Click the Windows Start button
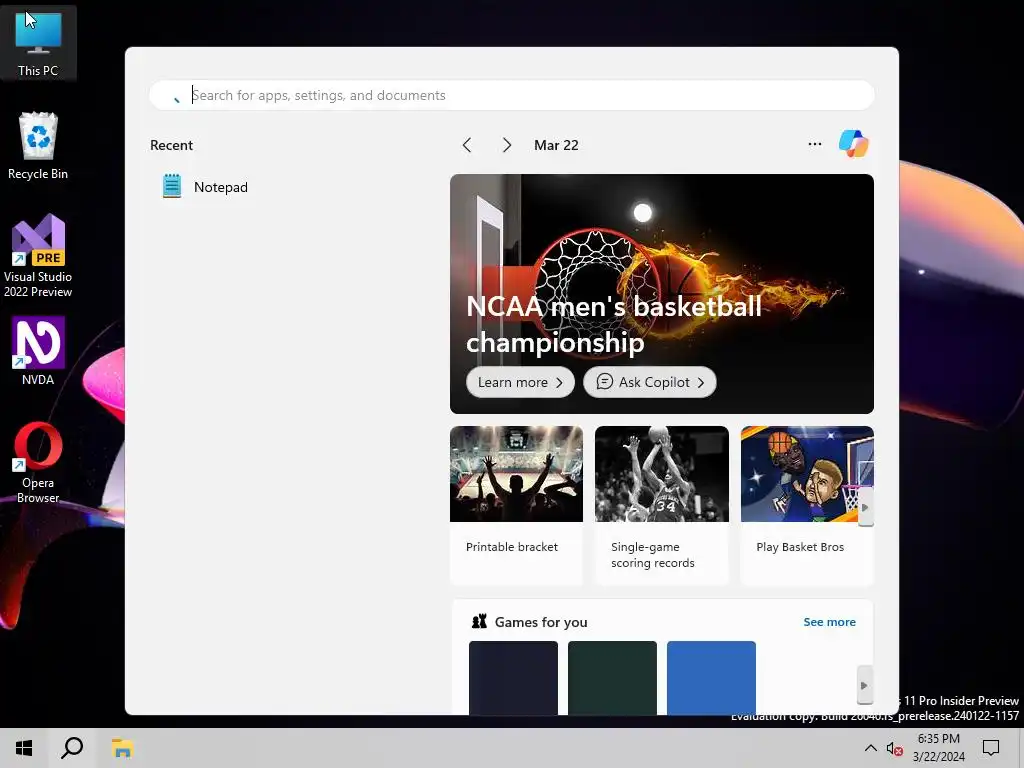Viewport: 1024px width, 768px height. (x=24, y=748)
